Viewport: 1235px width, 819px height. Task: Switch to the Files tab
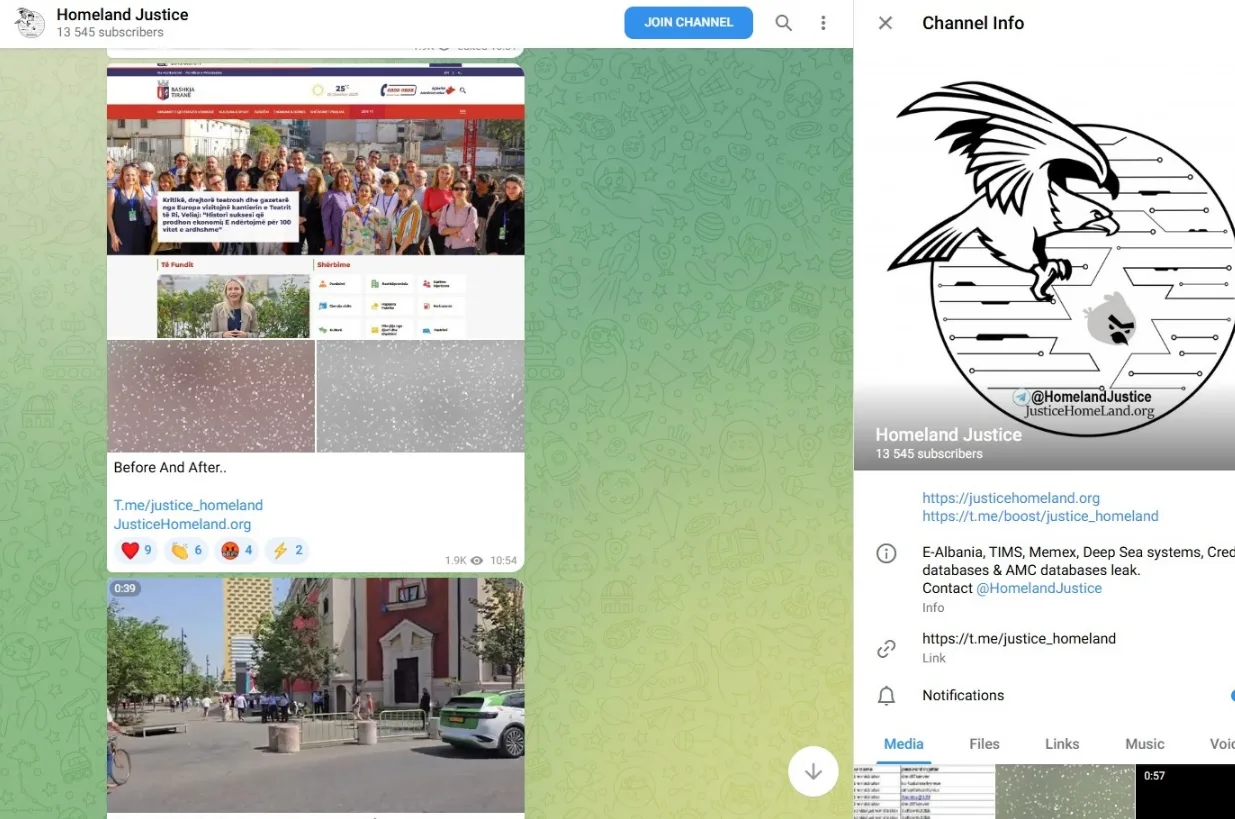pos(984,744)
